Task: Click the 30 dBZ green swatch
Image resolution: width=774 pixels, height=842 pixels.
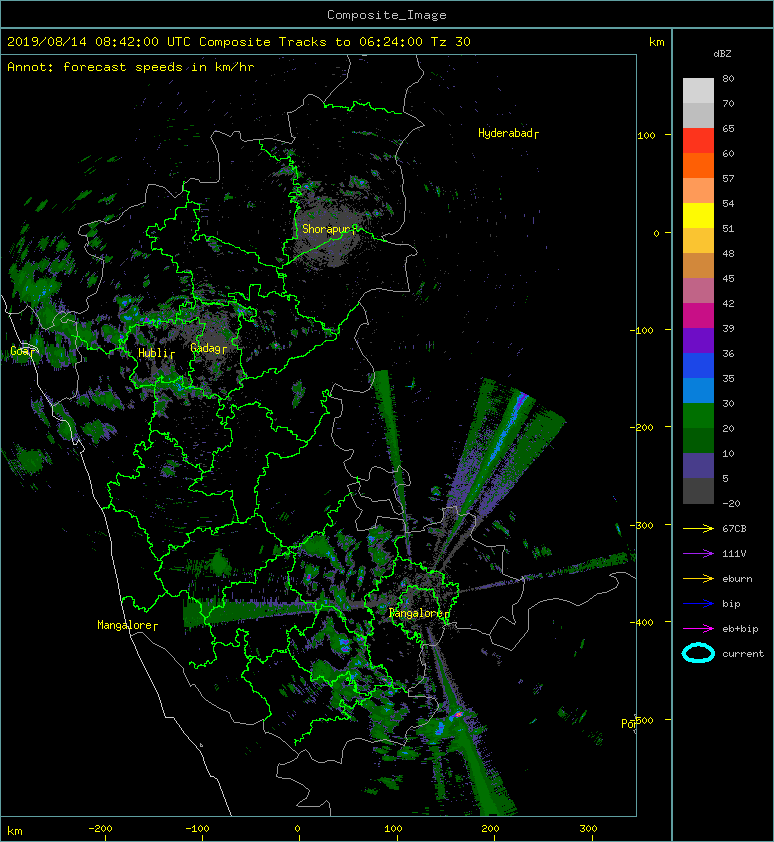Action: pos(698,415)
